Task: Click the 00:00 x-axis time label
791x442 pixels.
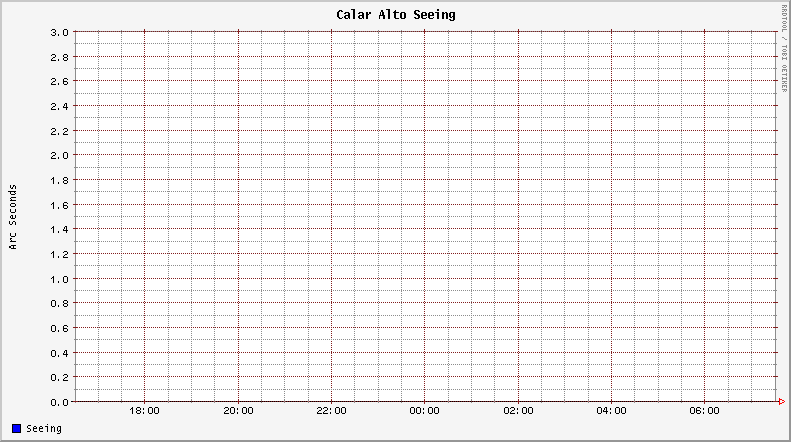Action: pos(424,411)
